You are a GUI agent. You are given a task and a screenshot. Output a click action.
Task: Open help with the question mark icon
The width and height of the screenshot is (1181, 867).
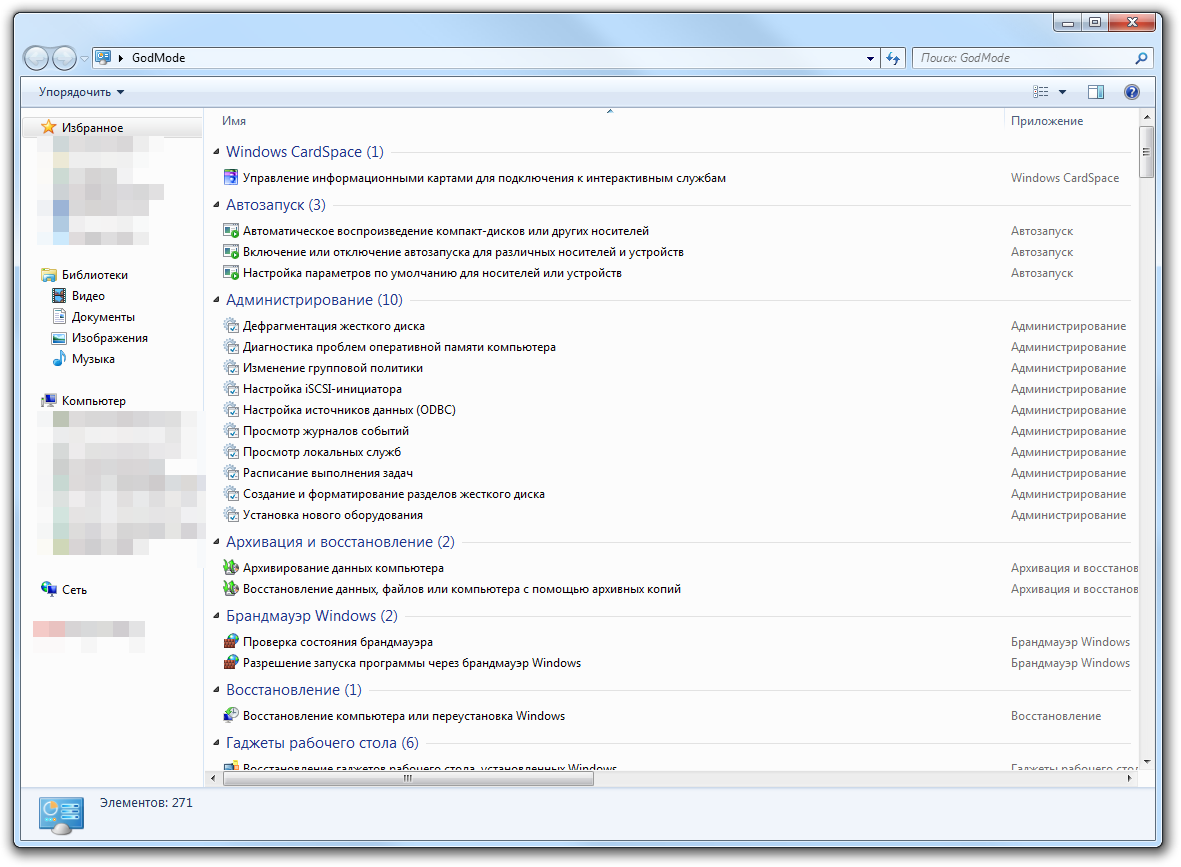coord(1131,92)
